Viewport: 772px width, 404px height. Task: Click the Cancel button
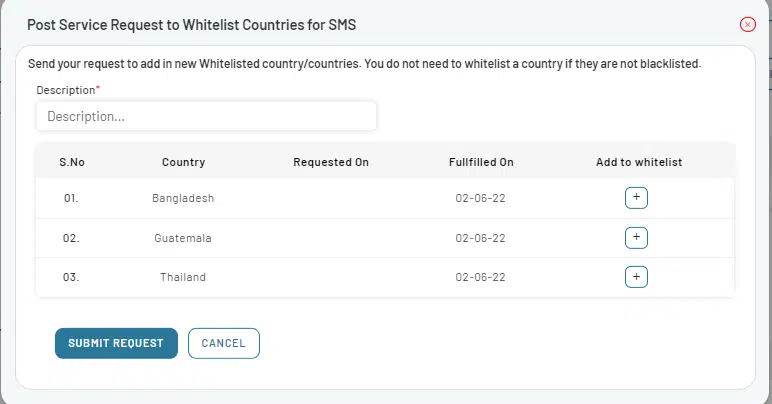[x=224, y=343]
